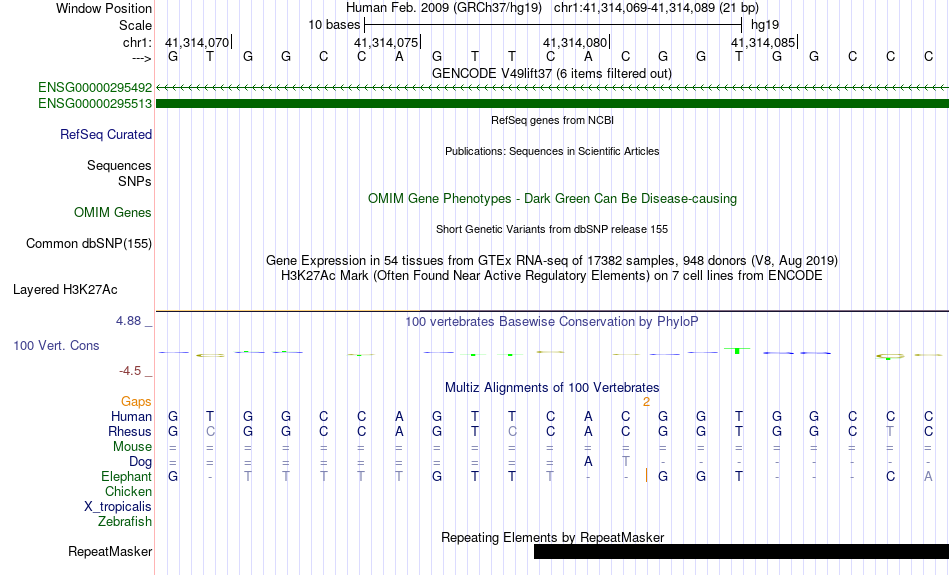Click Multiz Alignments of 100 Vertebrates title
950x575 pixels.
(x=552, y=388)
